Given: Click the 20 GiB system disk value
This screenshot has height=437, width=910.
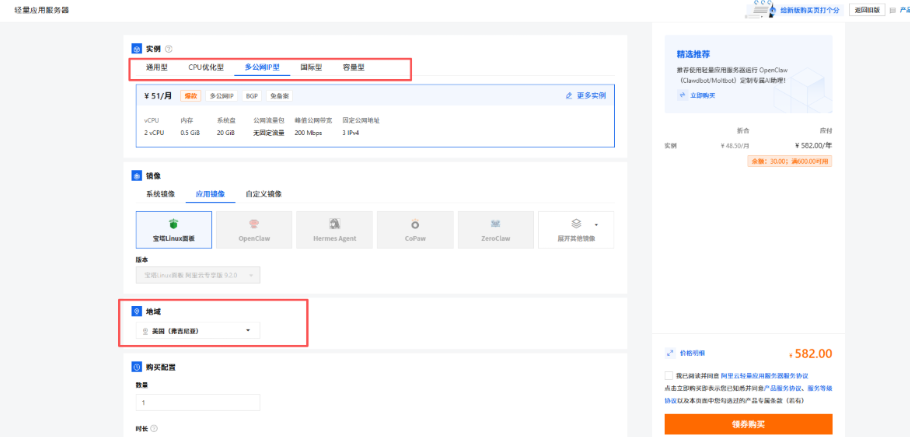Looking at the screenshot, I should [226, 133].
